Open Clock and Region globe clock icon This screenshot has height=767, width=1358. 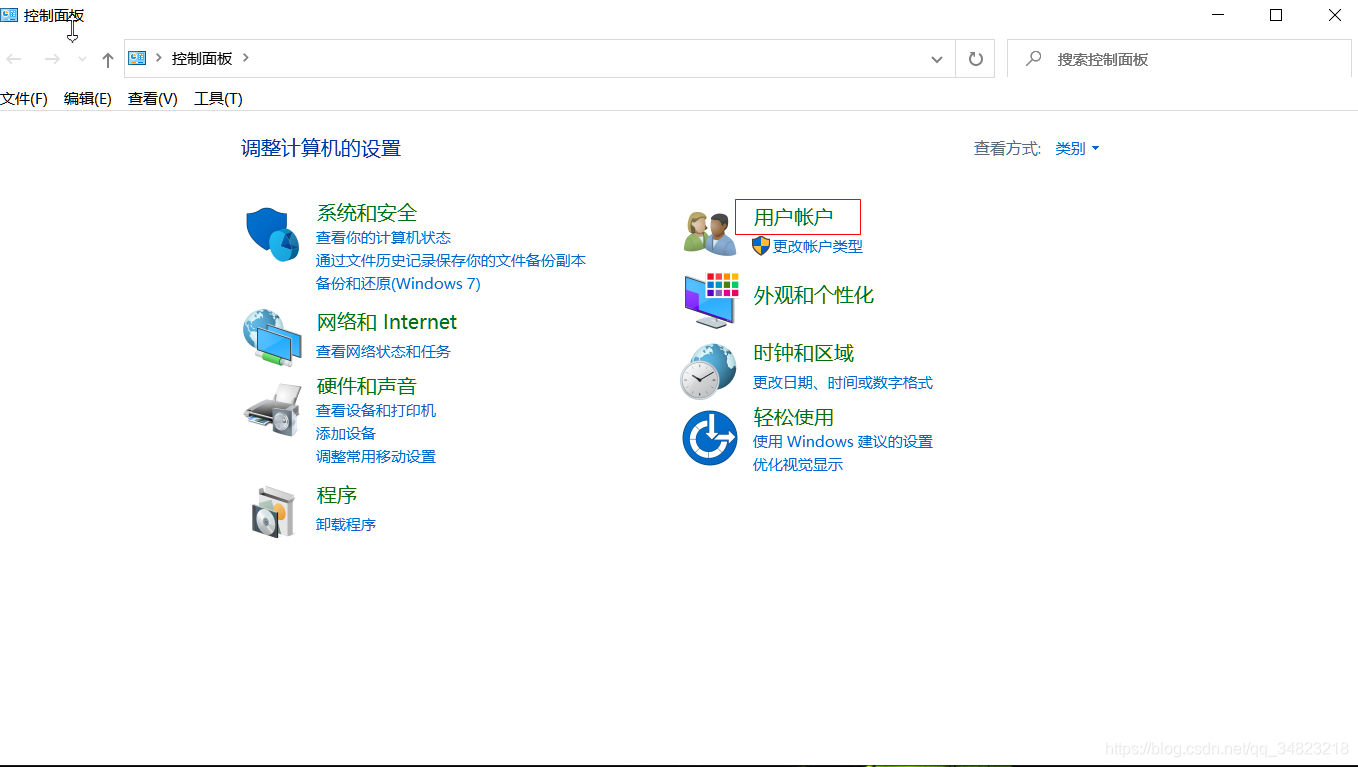(x=709, y=372)
